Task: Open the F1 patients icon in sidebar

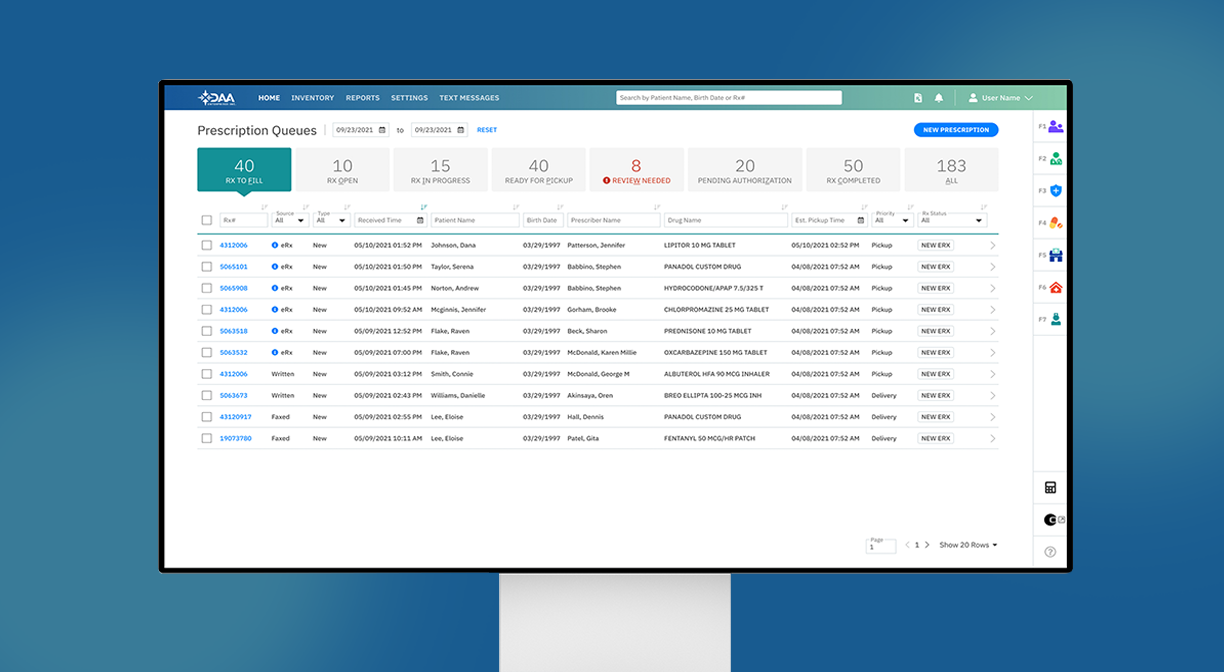Action: [1055, 127]
